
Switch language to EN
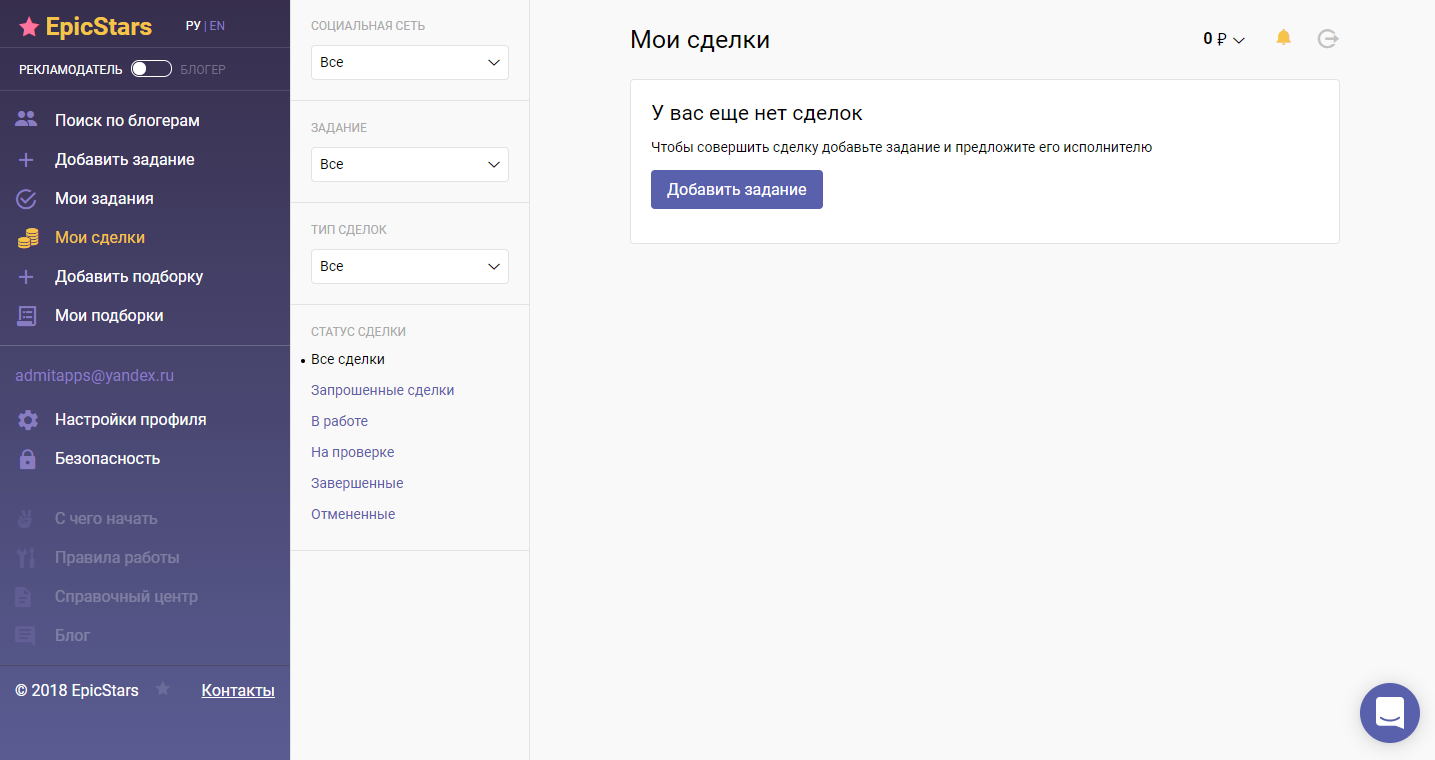217,26
